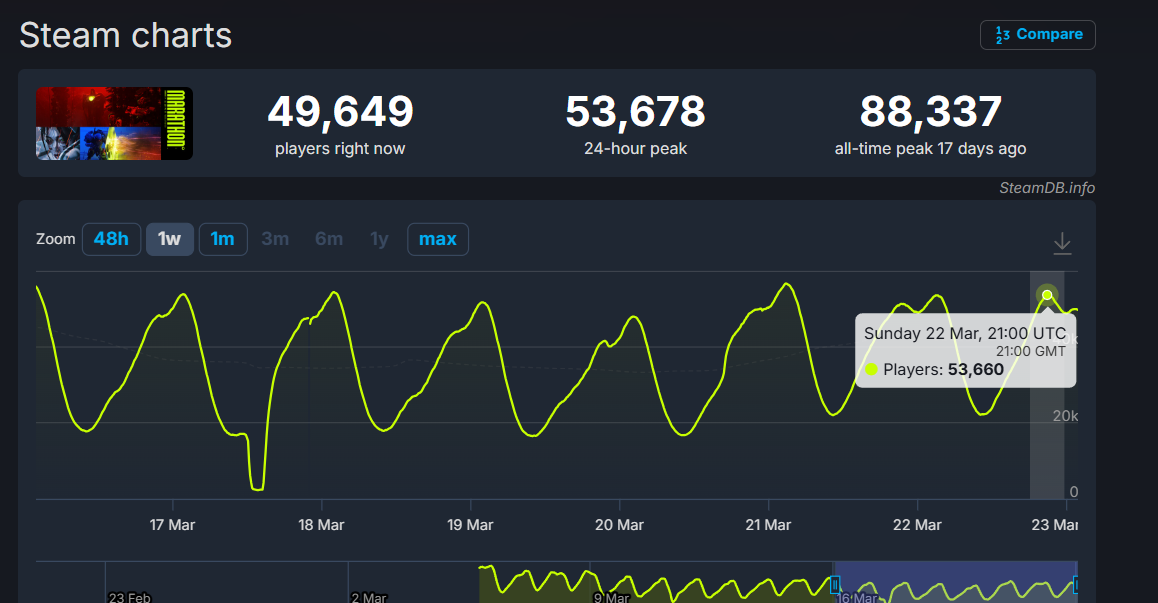1158x603 pixels.
Task: Click the 2 Mar label in navigator
Action: (369, 597)
